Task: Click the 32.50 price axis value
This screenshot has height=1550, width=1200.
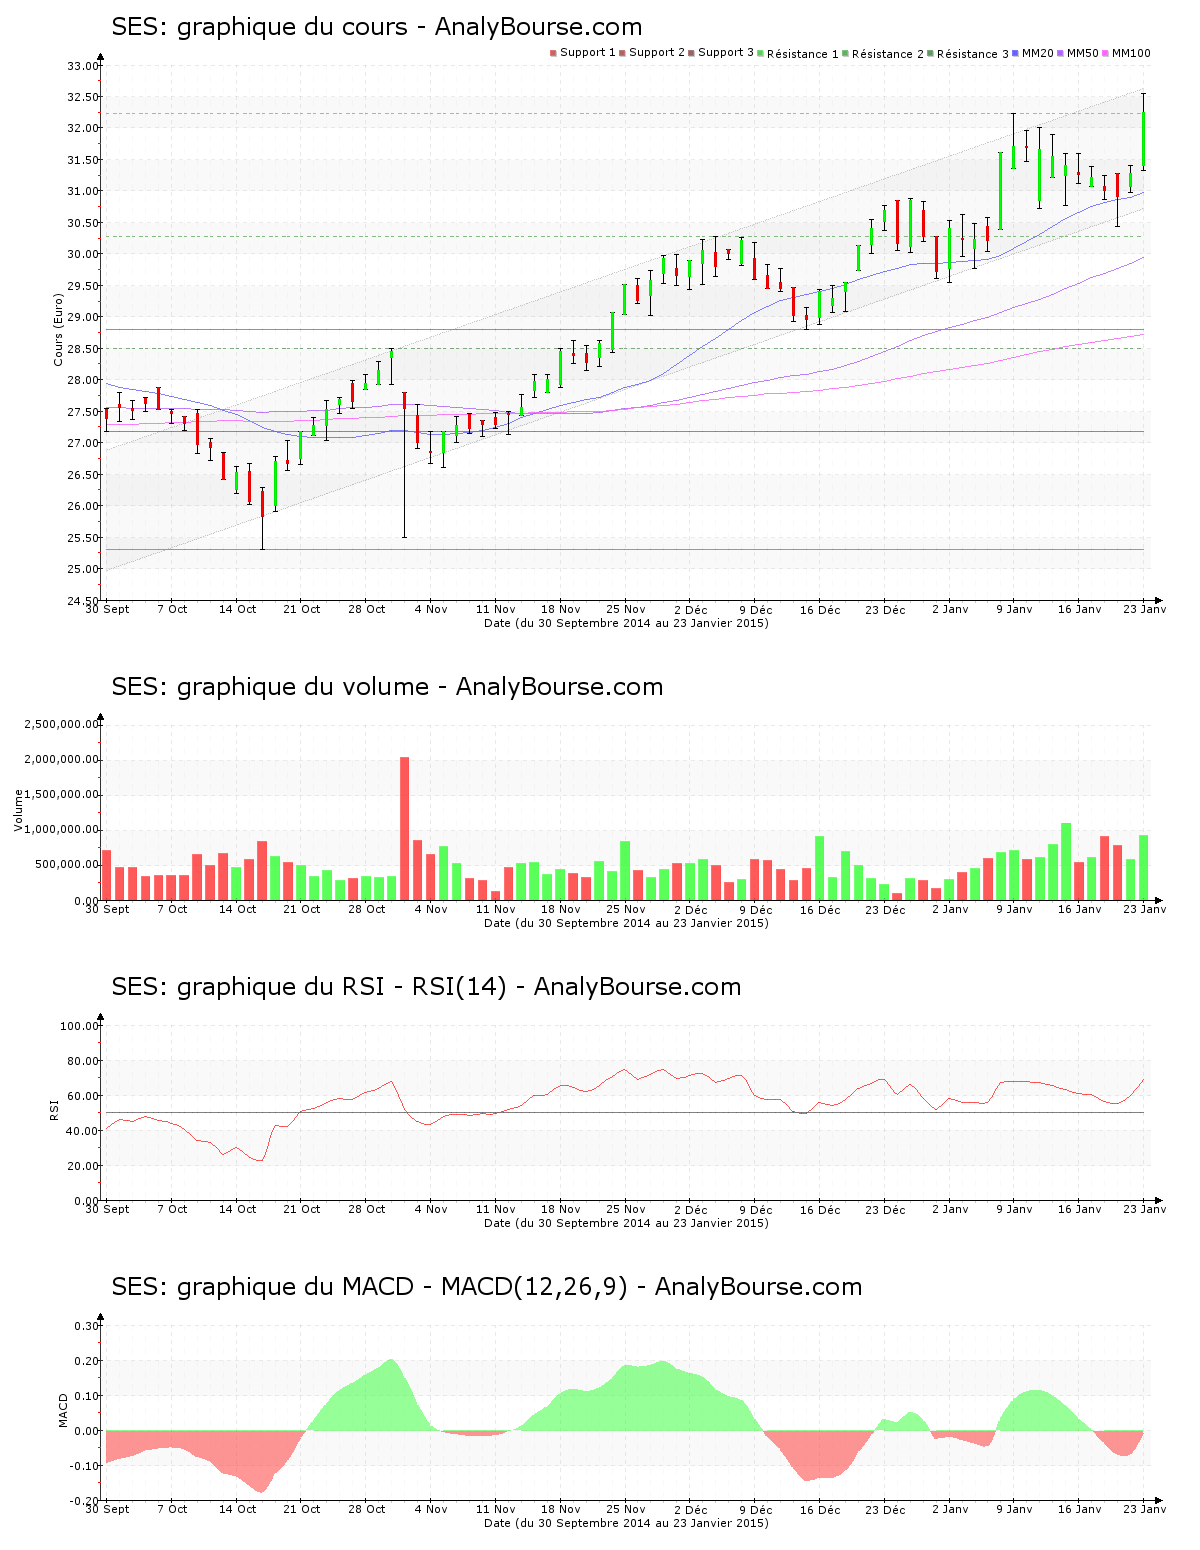Action: point(83,97)
